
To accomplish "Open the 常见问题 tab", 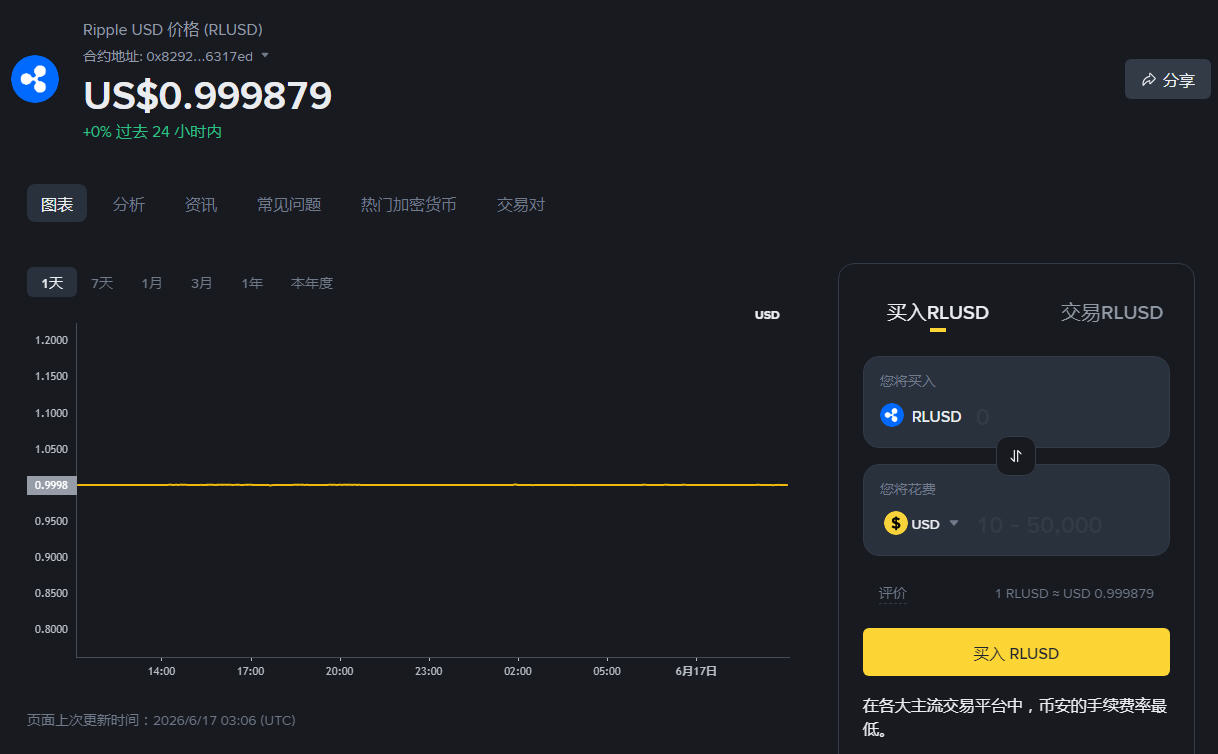I will 289,204.
